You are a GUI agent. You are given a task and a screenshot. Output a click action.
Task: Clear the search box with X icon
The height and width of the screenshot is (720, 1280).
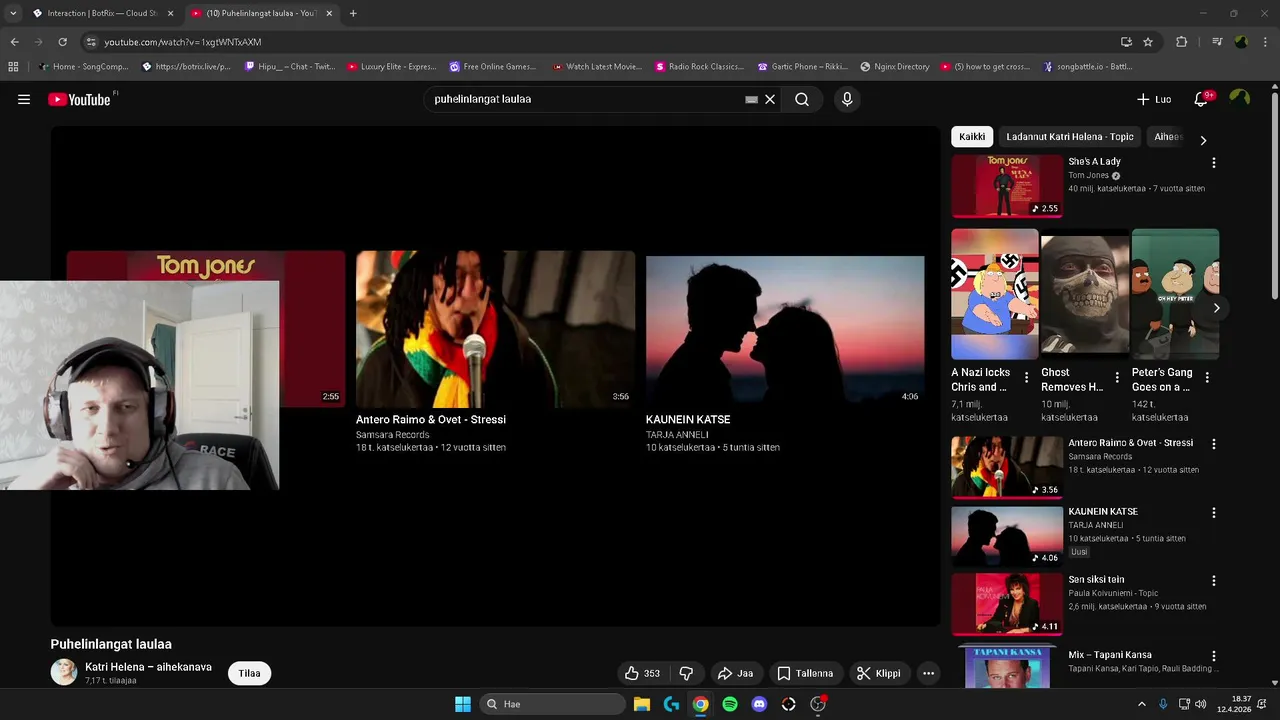[x=770, y=99]
